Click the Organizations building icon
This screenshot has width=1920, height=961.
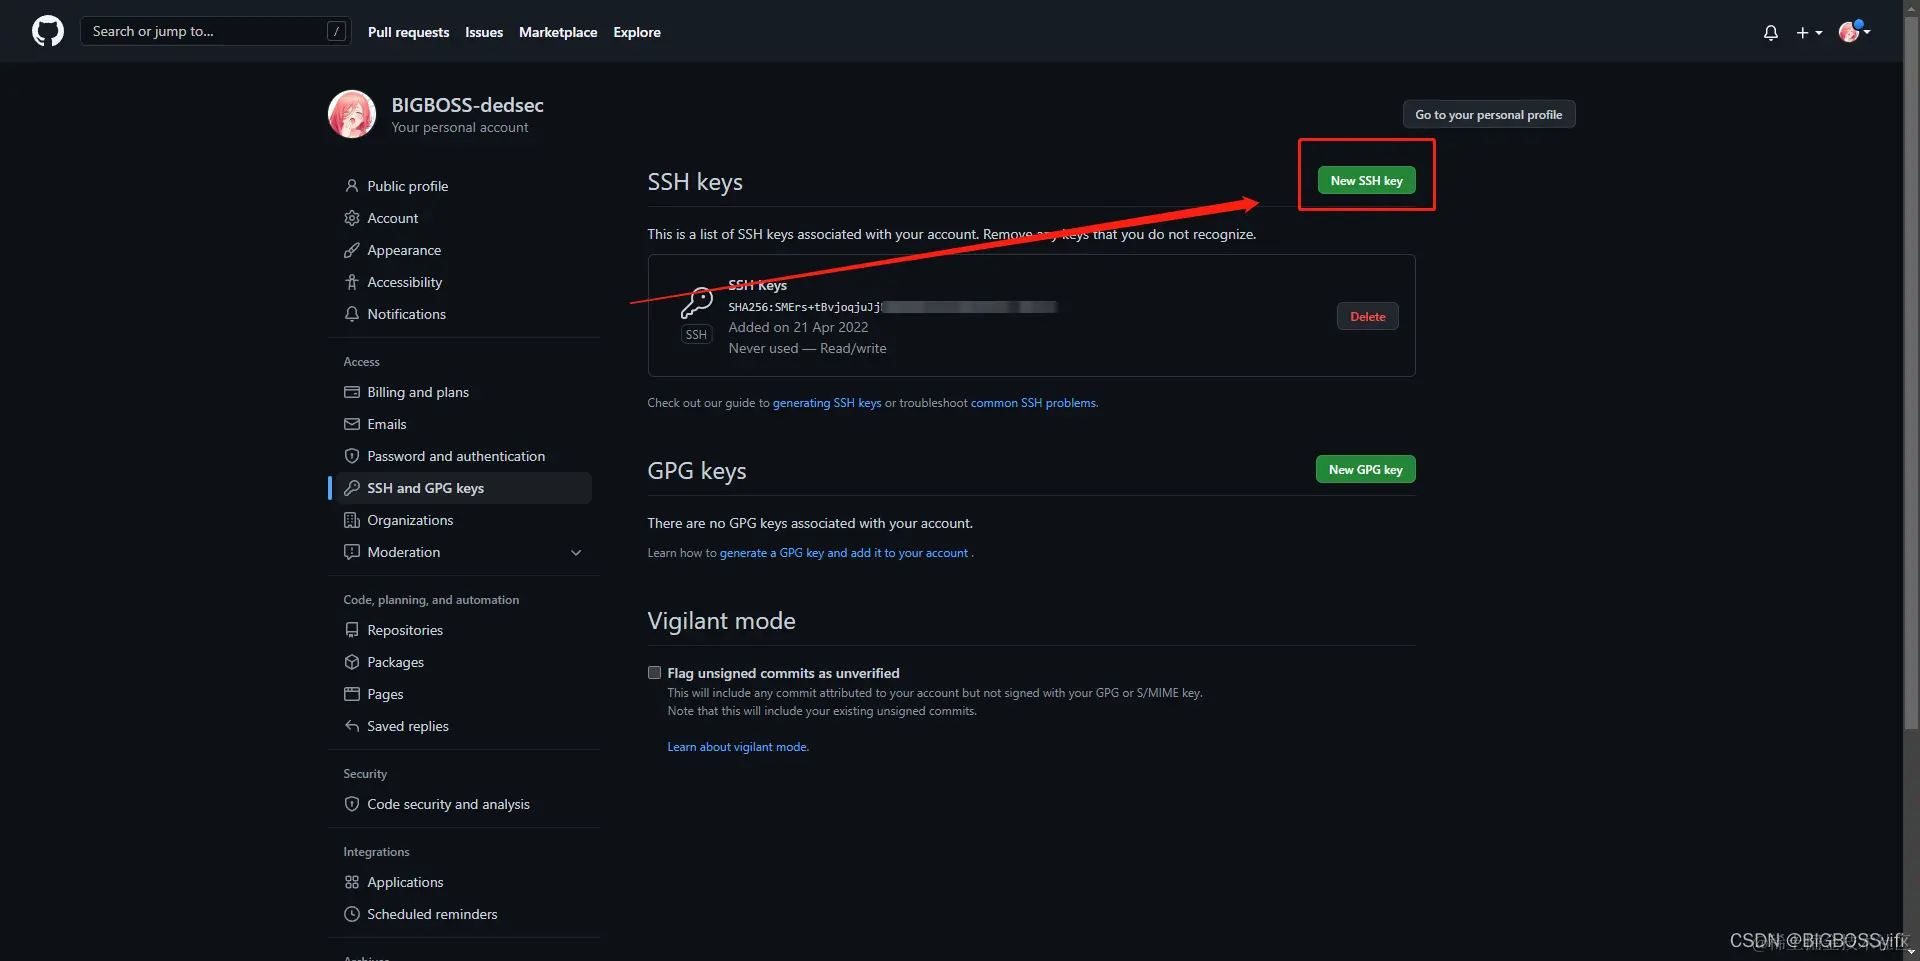coord(352,520)
